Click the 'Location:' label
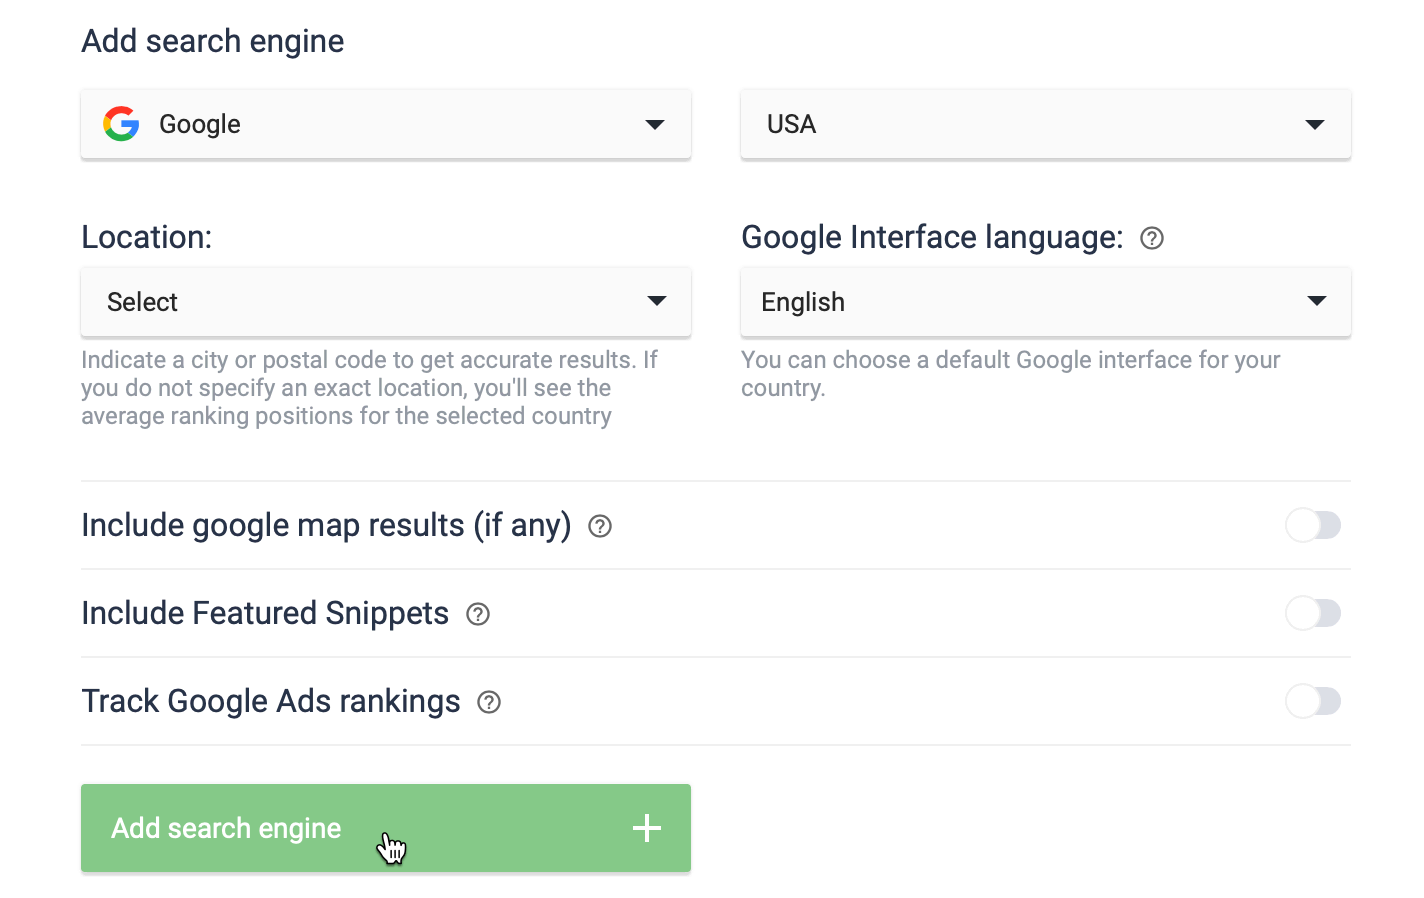 click(x=147, y=237)
